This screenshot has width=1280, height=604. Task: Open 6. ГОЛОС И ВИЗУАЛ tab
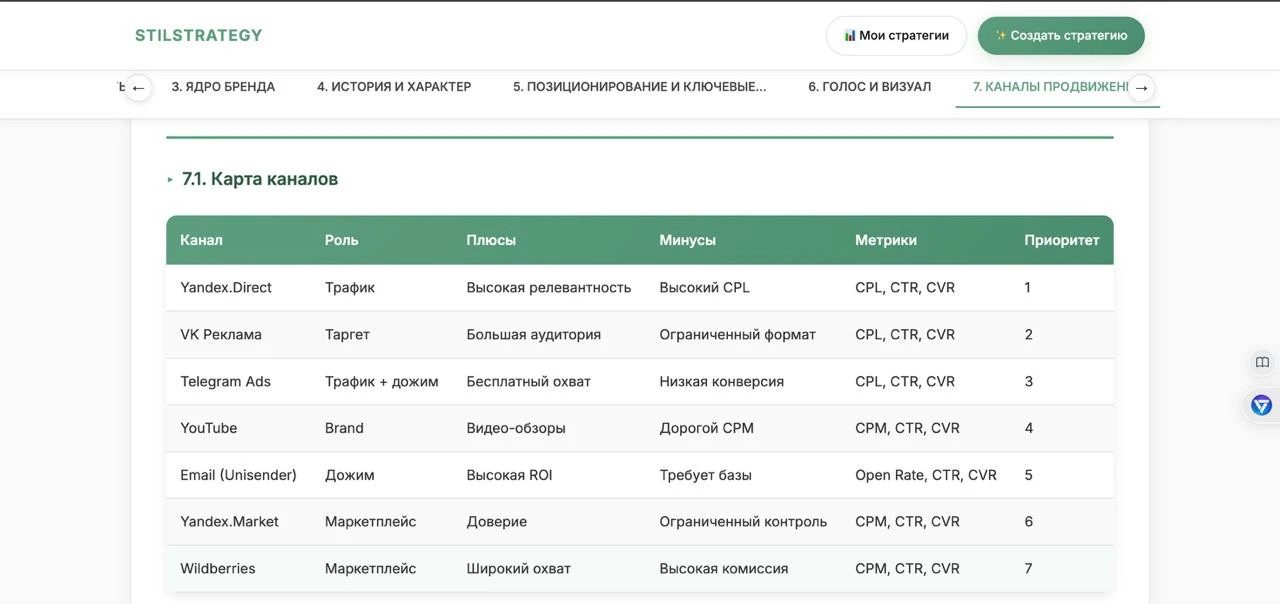click(869, 87)
